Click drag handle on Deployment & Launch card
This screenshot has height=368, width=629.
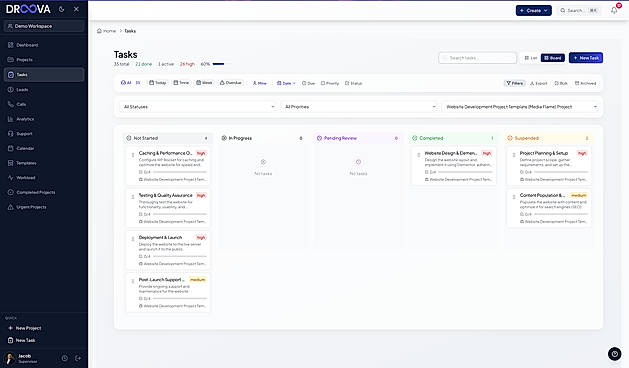[133, 239]
